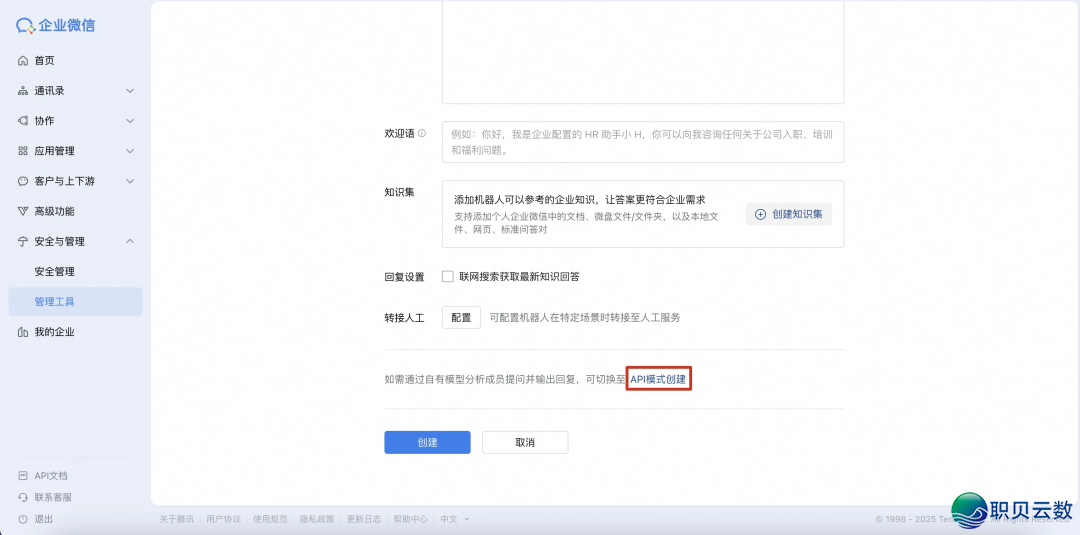Click the 高级功能 icon in sidebar

pos(23,211)
